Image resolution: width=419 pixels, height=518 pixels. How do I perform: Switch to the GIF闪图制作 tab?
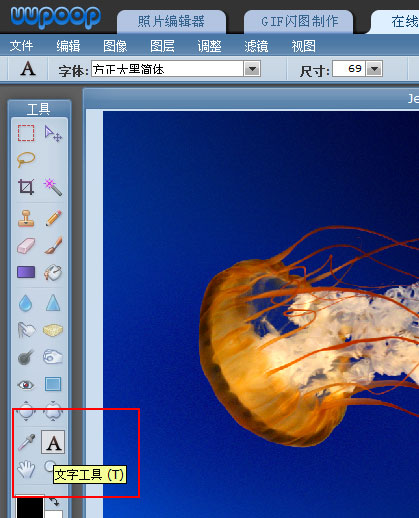[x=299, y=22]
